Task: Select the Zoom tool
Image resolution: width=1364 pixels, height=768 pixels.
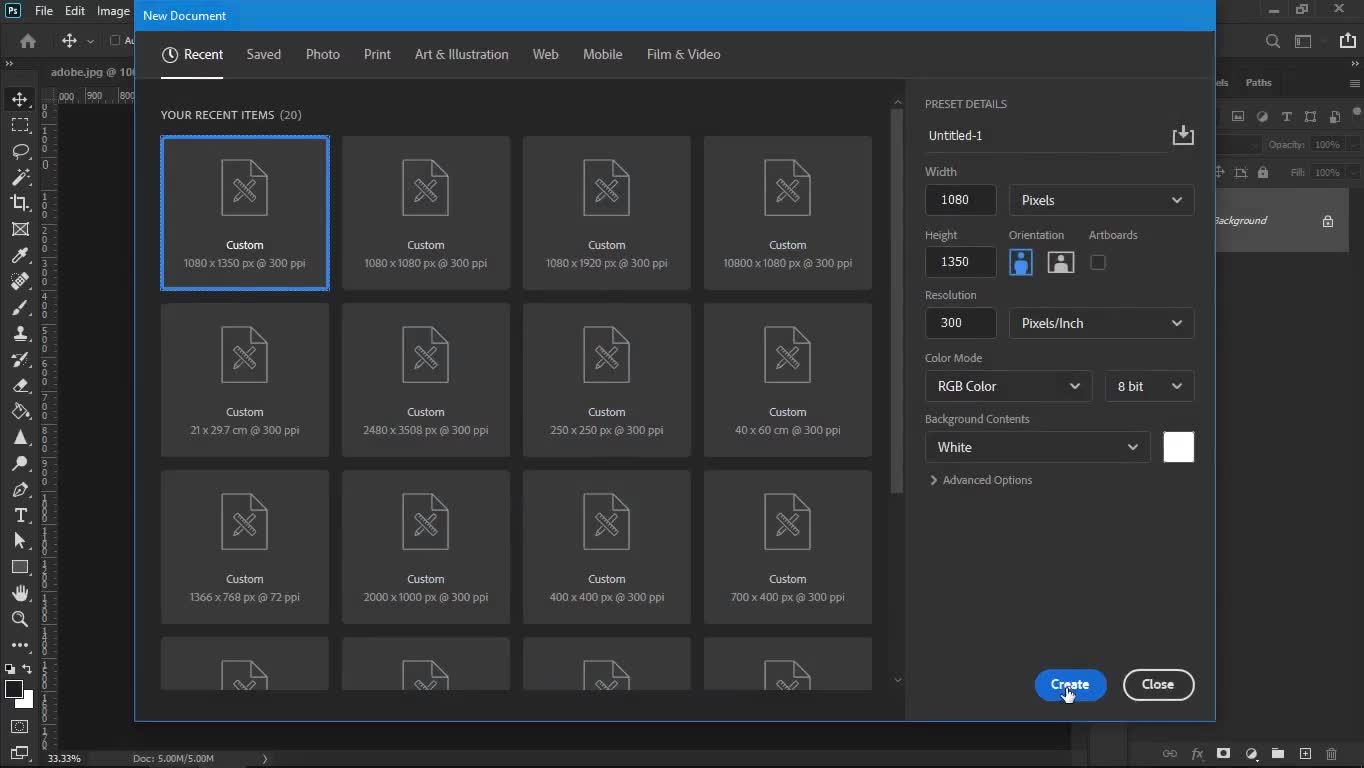Action: (x=20, y=619)
